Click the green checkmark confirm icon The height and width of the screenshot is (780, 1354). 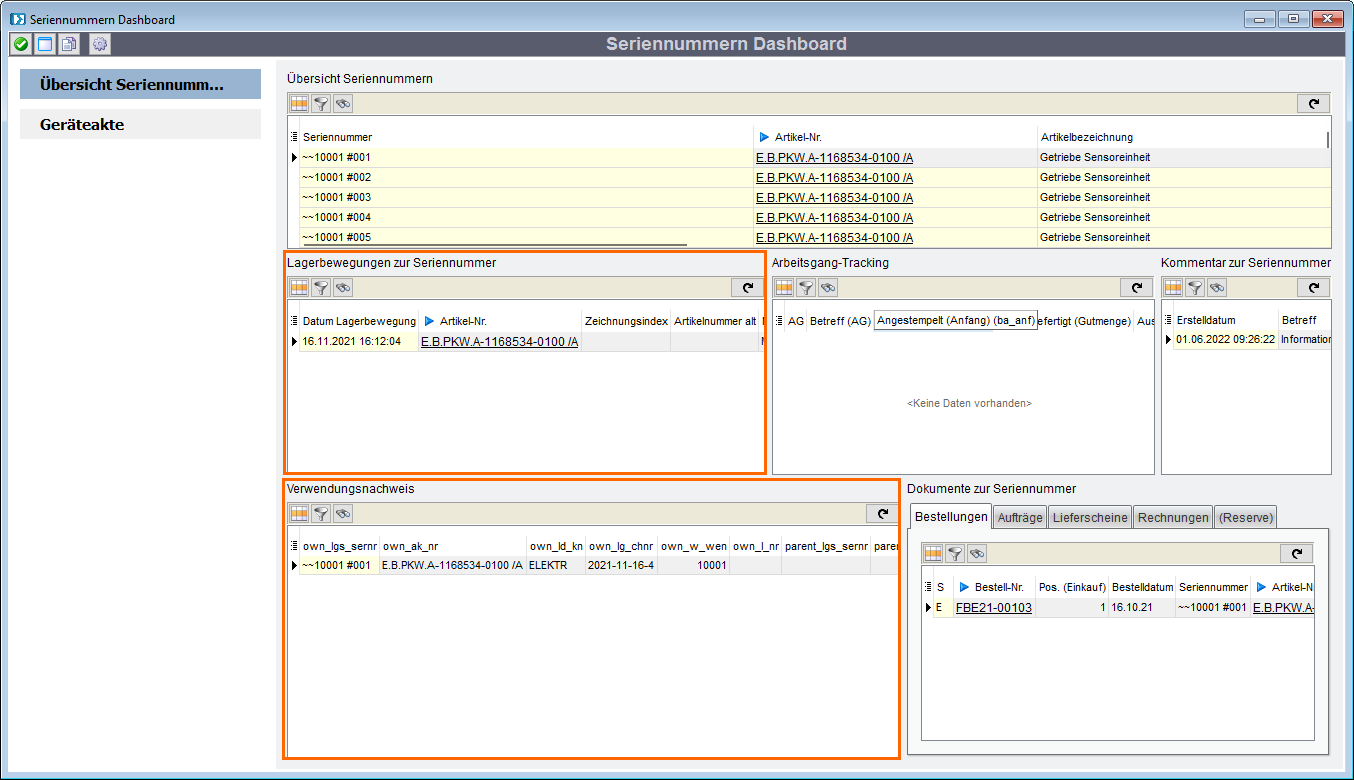pyautogui.click(x=20, y=44)
